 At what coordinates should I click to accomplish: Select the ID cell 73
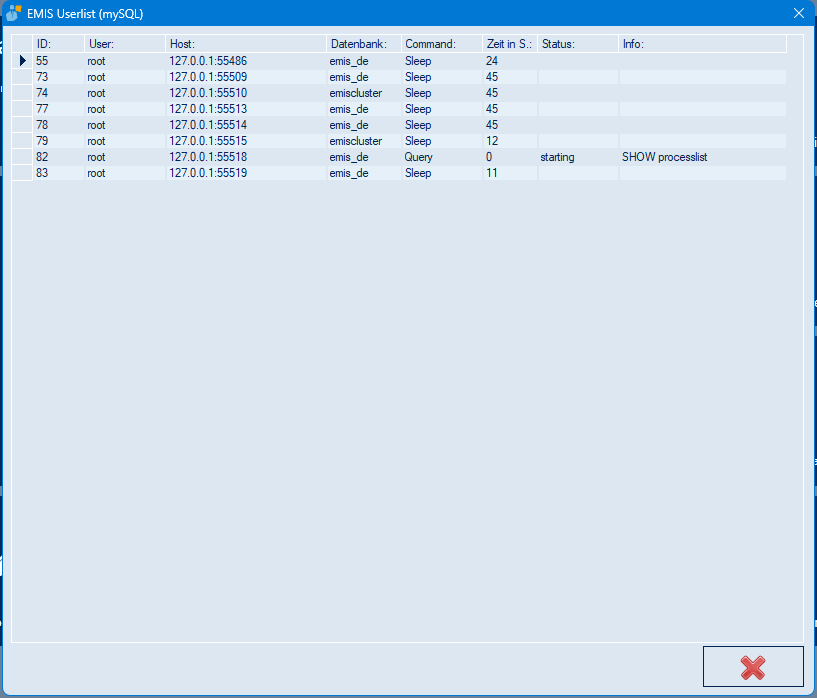(x=58, y=77)
